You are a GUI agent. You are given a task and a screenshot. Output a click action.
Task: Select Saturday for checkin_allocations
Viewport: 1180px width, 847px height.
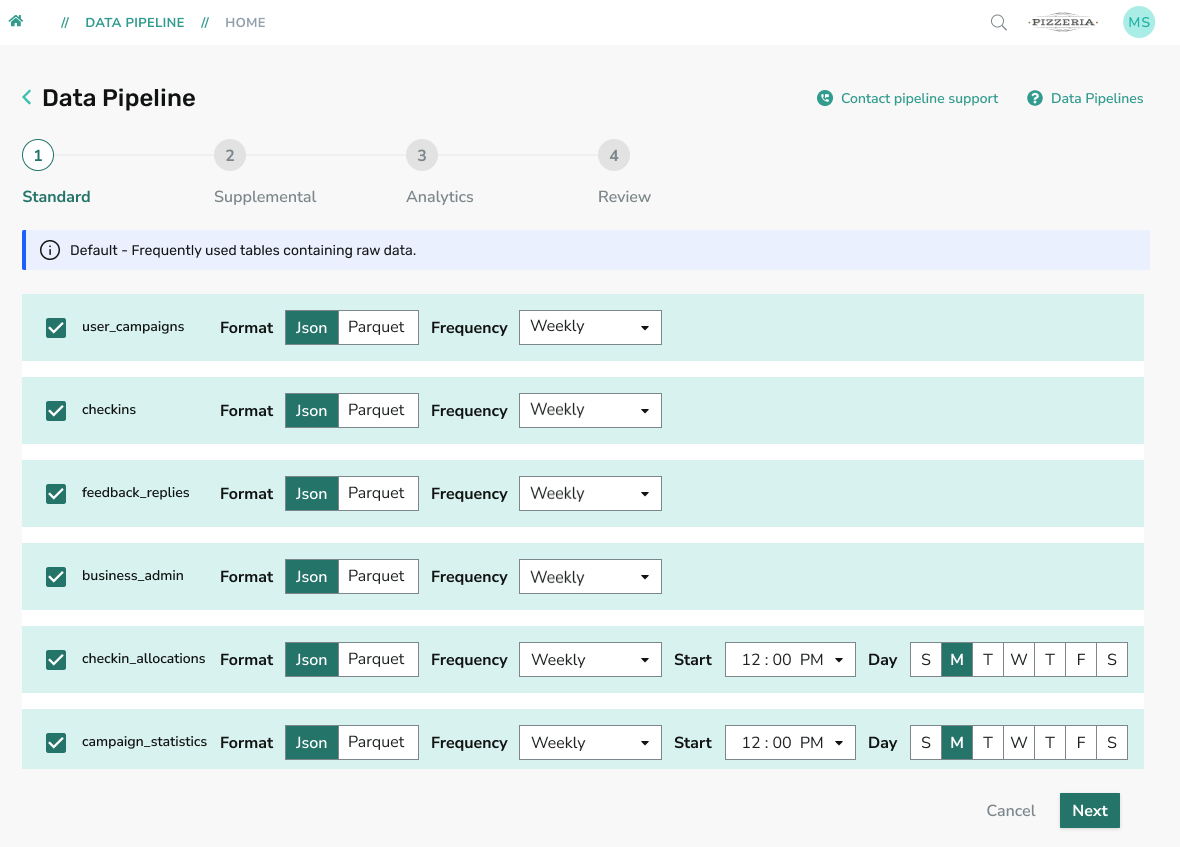(1112, 660)
